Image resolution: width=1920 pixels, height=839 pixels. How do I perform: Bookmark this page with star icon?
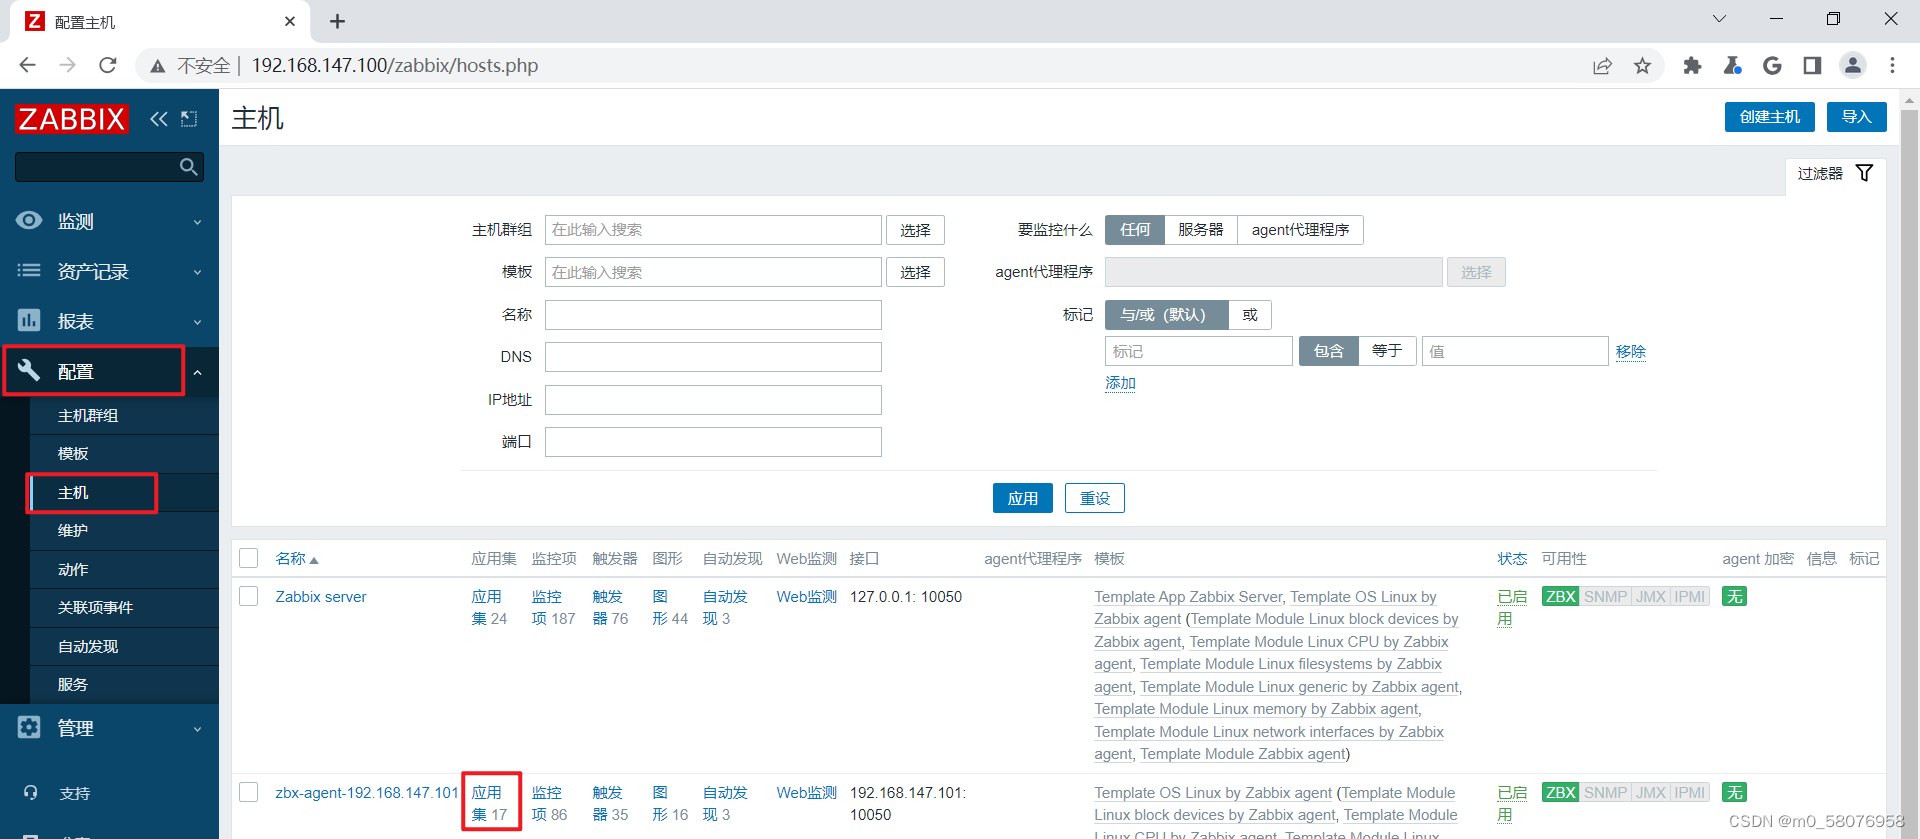1642,65
